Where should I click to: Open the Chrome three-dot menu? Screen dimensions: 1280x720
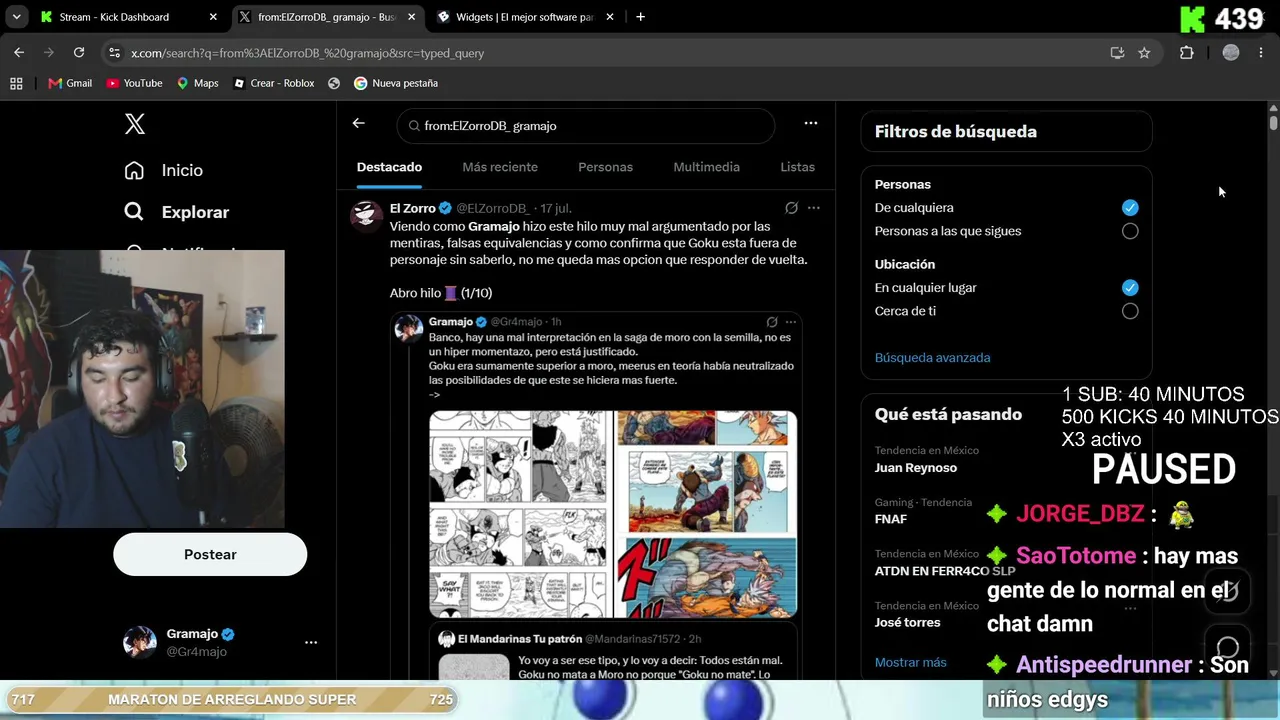coord(1261,53)
